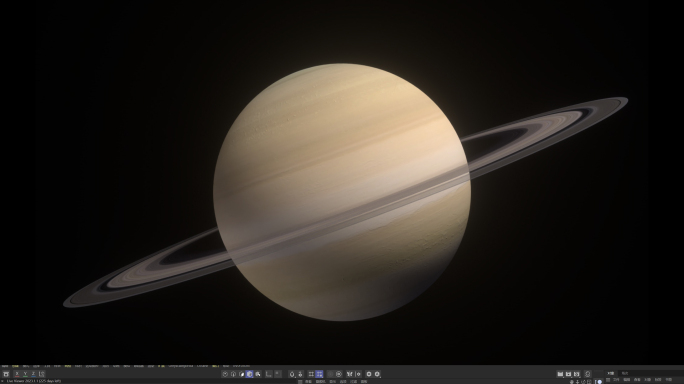Click the dim icon right of Axis mode
This screenshot has width=684, height=384.
277,374
